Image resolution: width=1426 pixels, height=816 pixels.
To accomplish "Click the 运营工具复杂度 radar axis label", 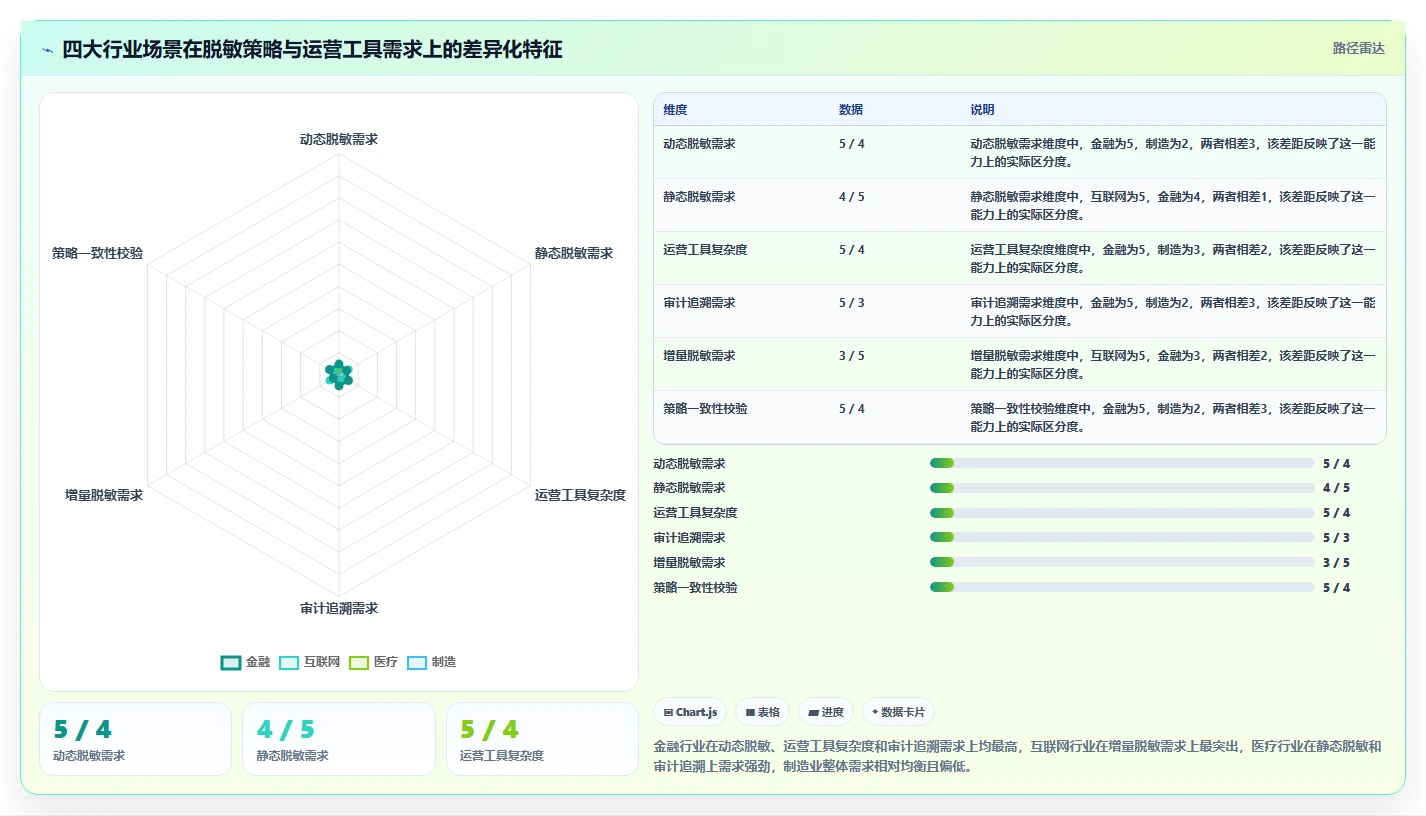I will pos(580,495).
